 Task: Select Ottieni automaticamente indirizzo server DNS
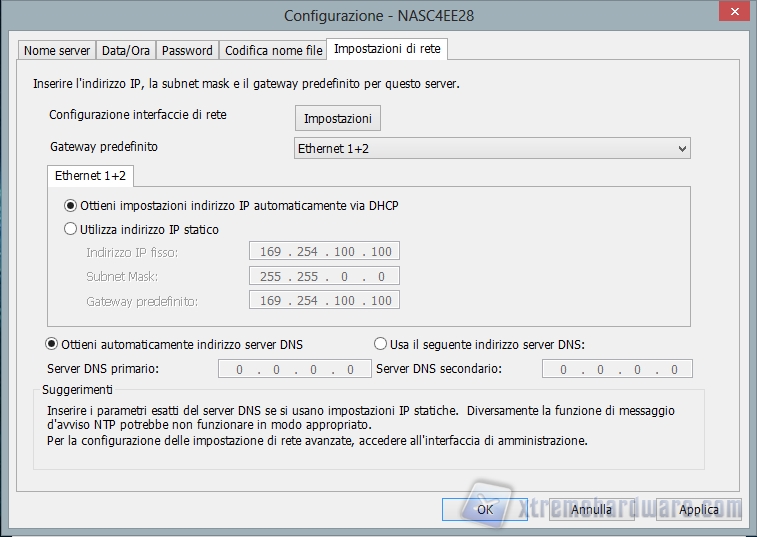click(53, 344)
